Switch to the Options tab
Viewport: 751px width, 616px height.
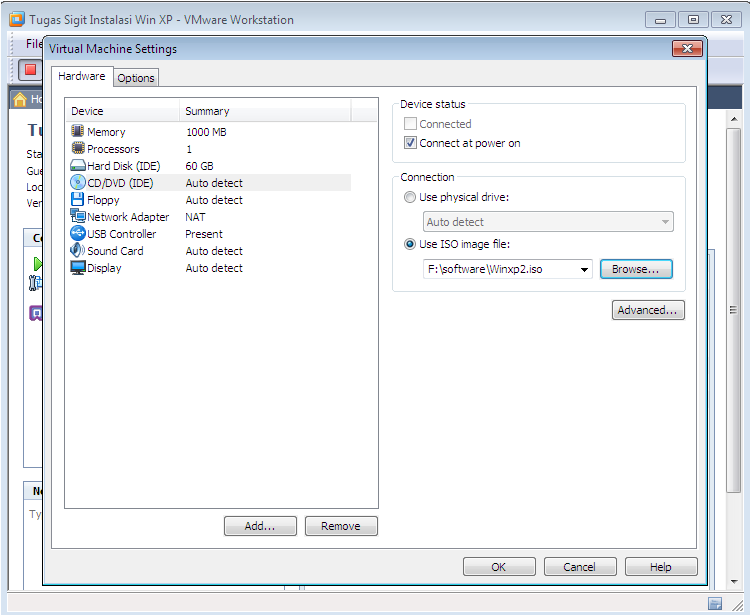tap(136, 78)
